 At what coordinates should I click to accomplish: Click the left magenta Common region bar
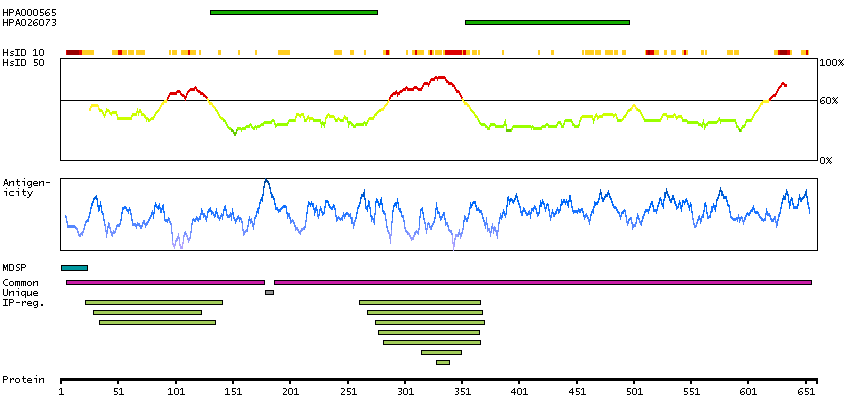(165, 282)
